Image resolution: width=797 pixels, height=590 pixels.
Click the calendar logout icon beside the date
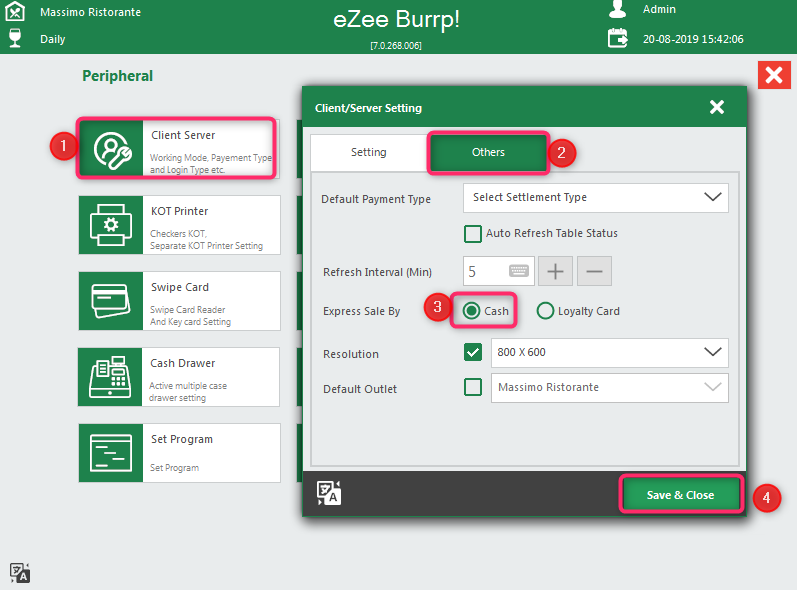click(x=618, y=38)
